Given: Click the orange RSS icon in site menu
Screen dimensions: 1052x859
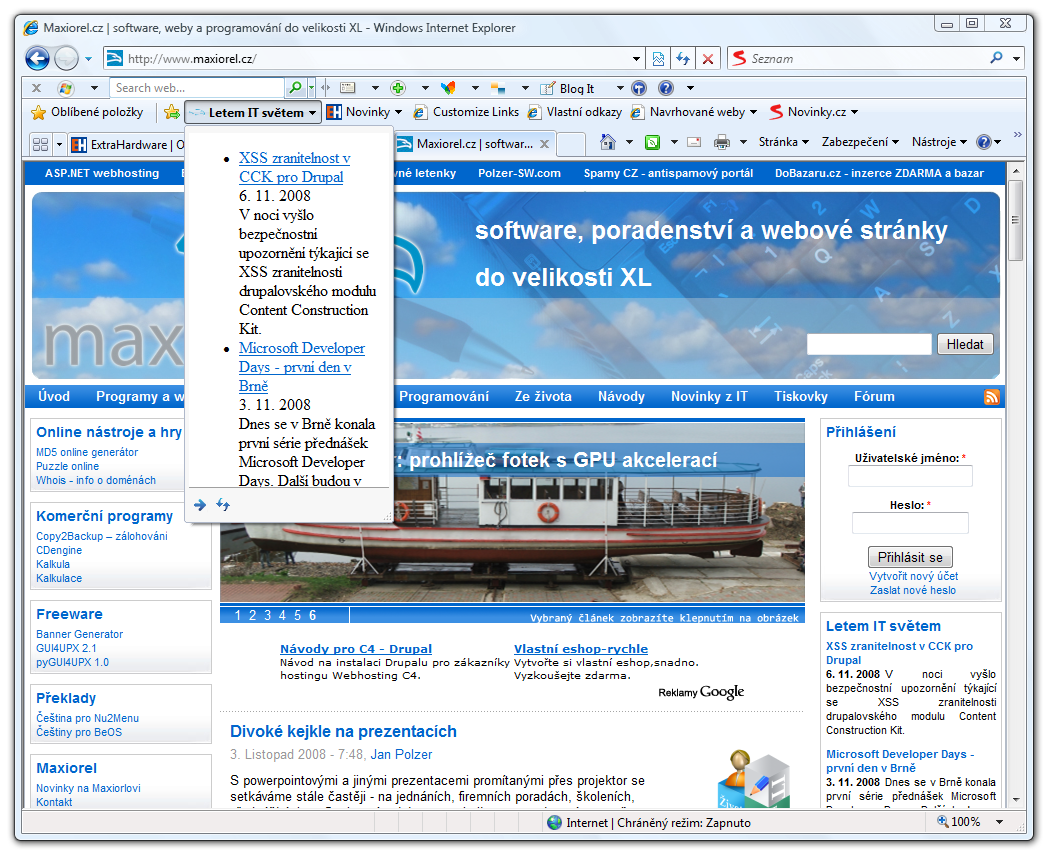Looking at the screenshot, I should click(992, 397).
